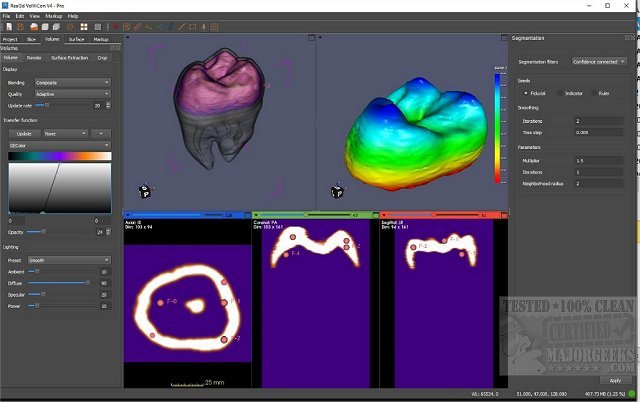Click the Diffuse lighting slider

click(60, 283)
